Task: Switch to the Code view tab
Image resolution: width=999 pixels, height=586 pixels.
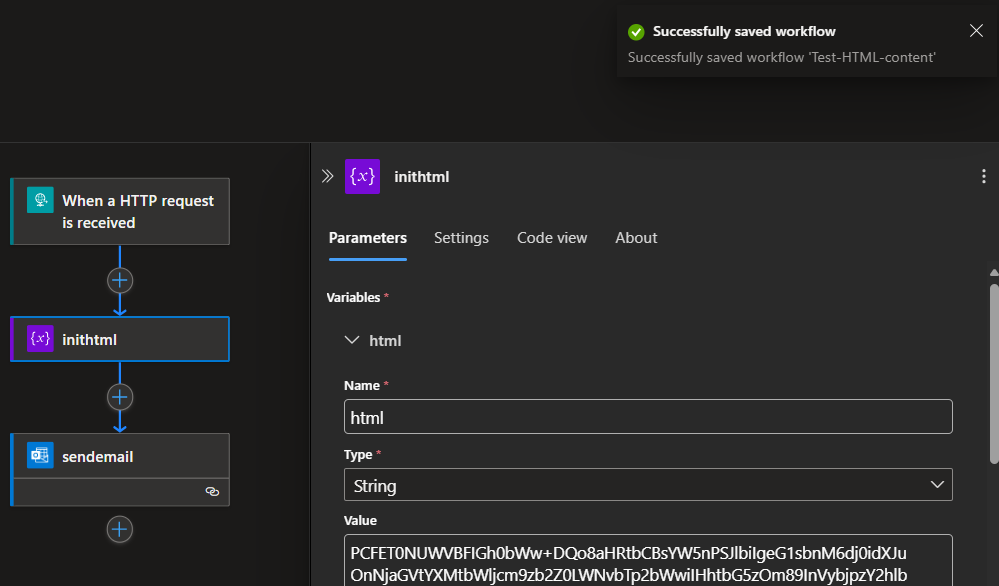Action: click(552, 238)
